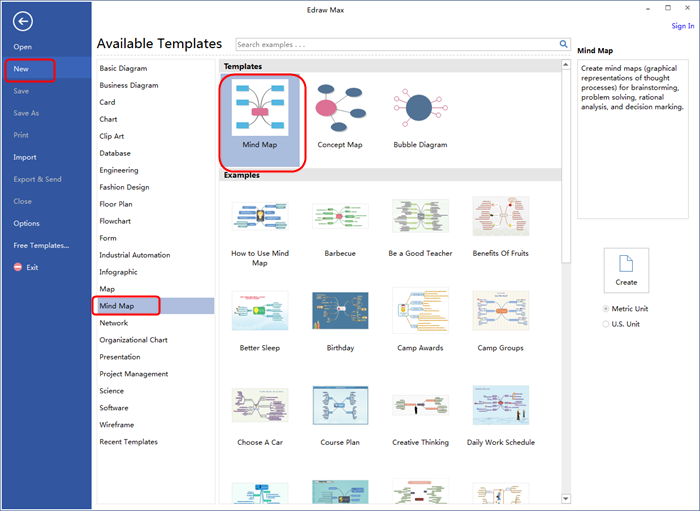
Task: Click the back arrow circle icon
Action: (x=23, y=21)
